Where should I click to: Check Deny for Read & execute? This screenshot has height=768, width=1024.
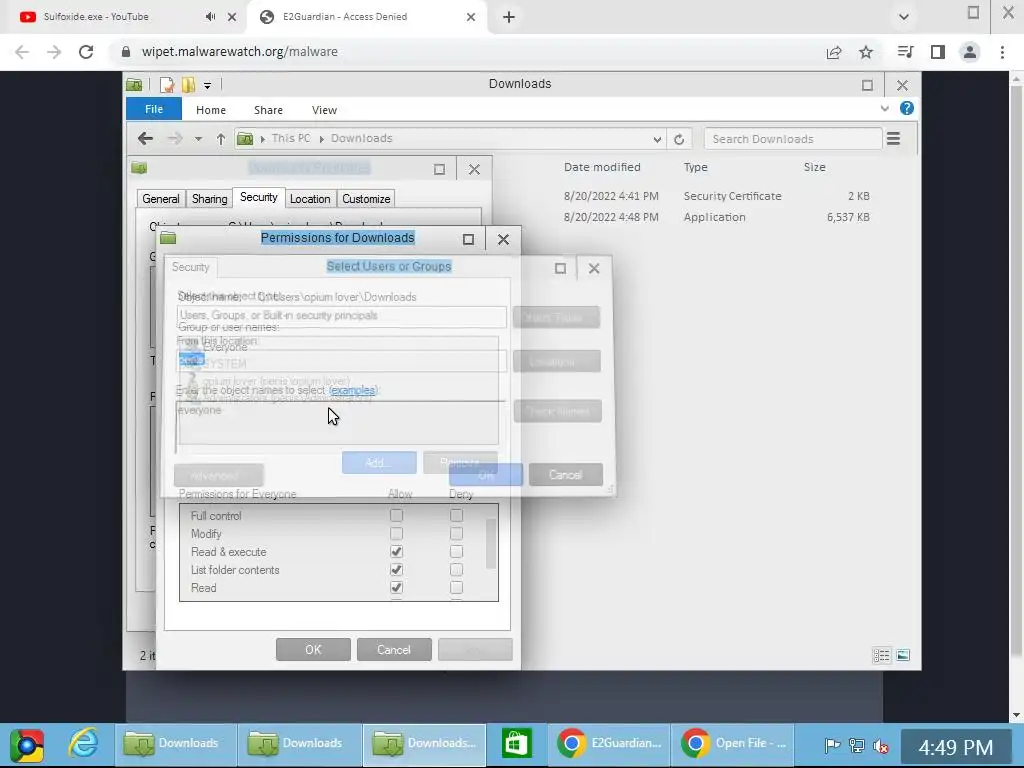coord(456,552)
